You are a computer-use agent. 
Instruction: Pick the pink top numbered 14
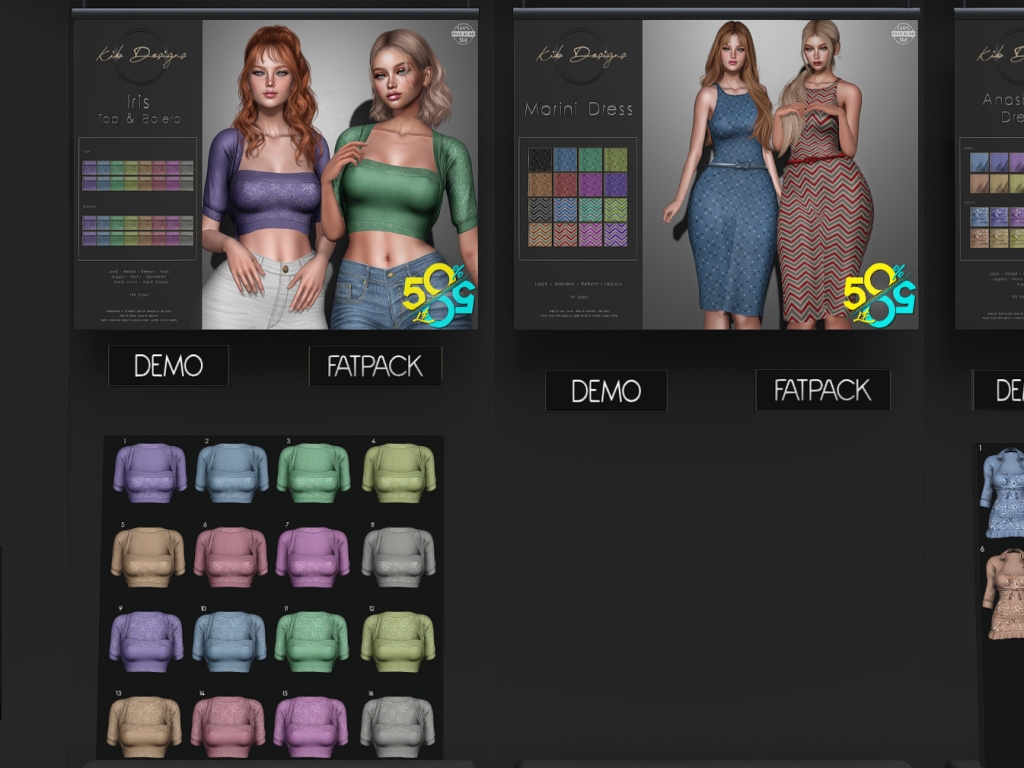pos(232,724)
